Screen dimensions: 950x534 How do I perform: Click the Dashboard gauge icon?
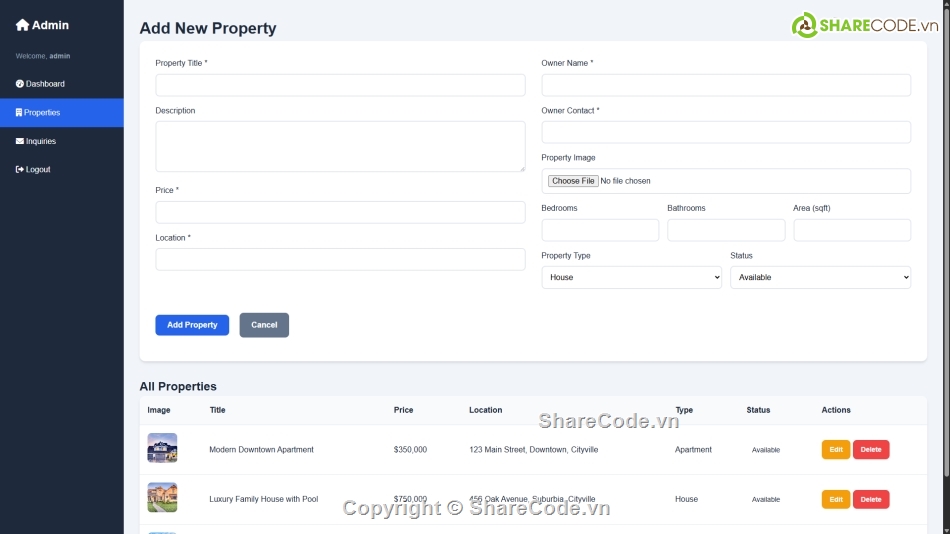point(19,84)
